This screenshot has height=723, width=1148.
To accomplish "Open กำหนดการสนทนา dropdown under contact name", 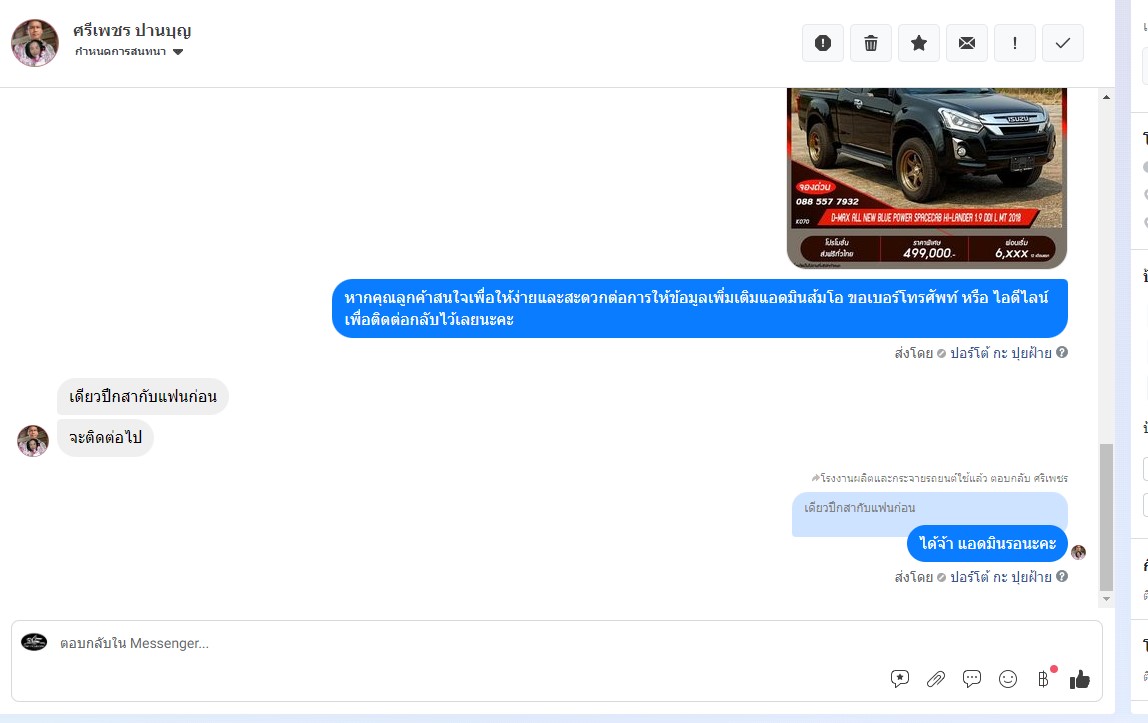I will point(129,52).
